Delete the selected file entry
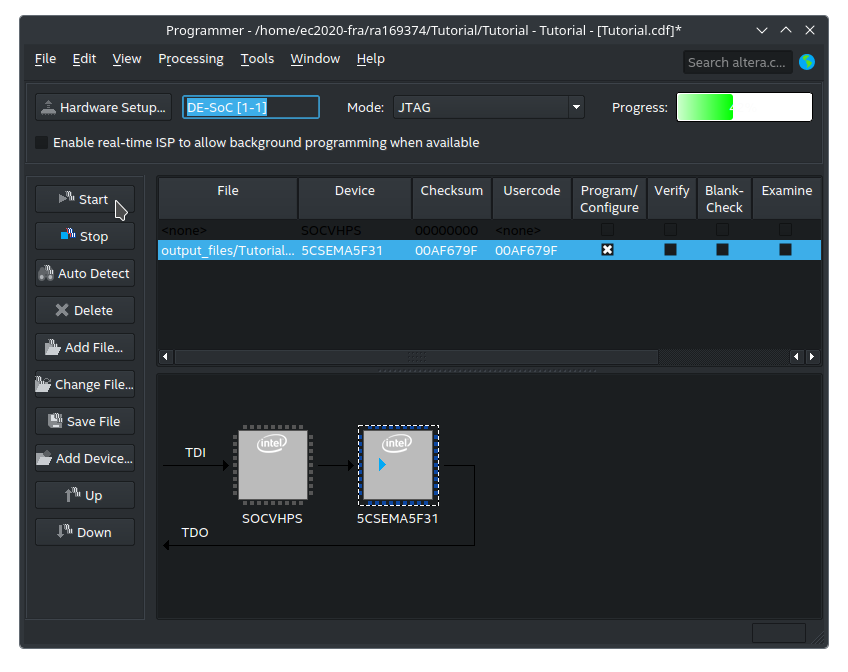 (x=85, y=310)
